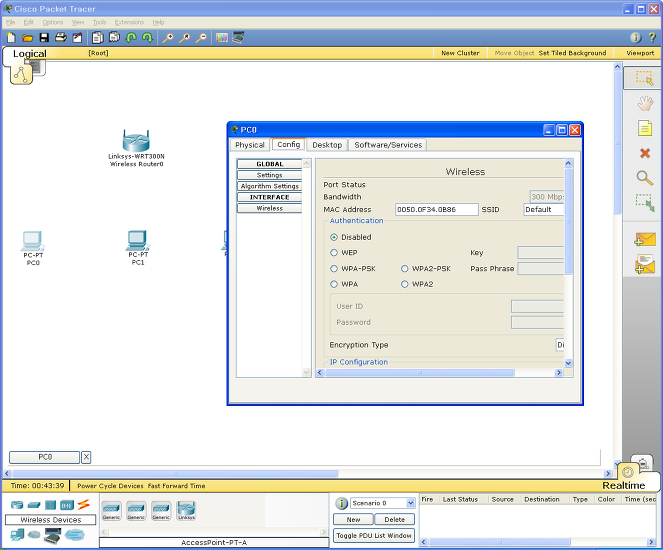Viewport: 663px width, 550px height.
Task: Zoom out with the minus magnifier
Action: (201, 38)
